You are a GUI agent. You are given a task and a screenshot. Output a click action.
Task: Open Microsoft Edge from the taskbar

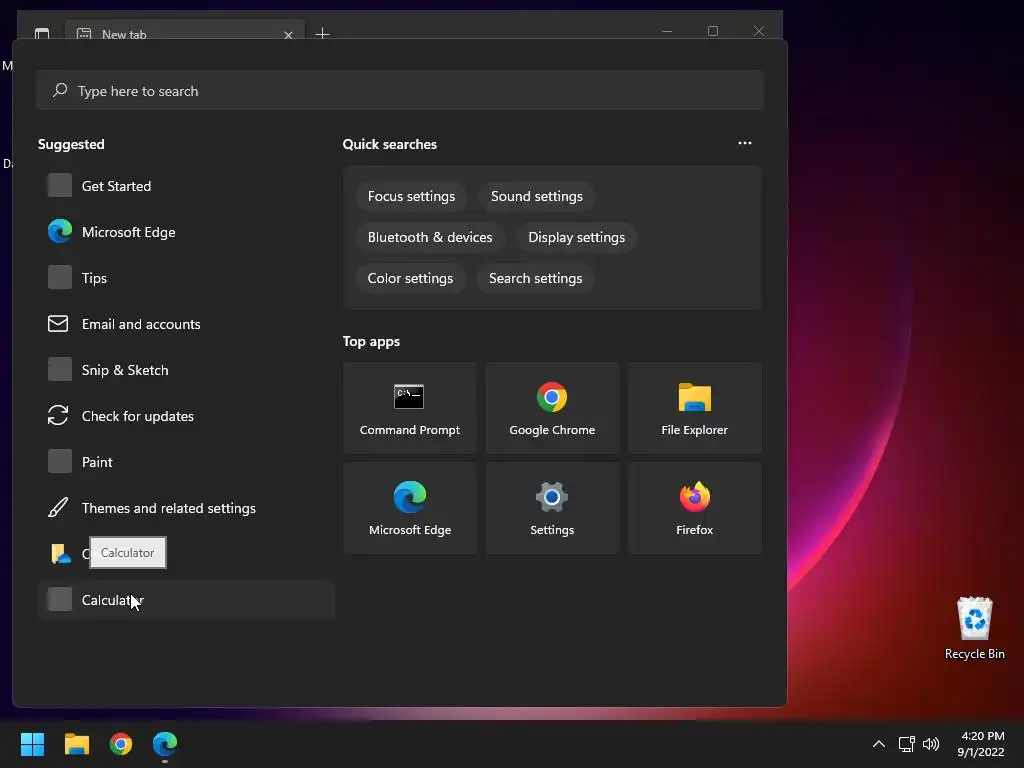(x=165, y=744)
